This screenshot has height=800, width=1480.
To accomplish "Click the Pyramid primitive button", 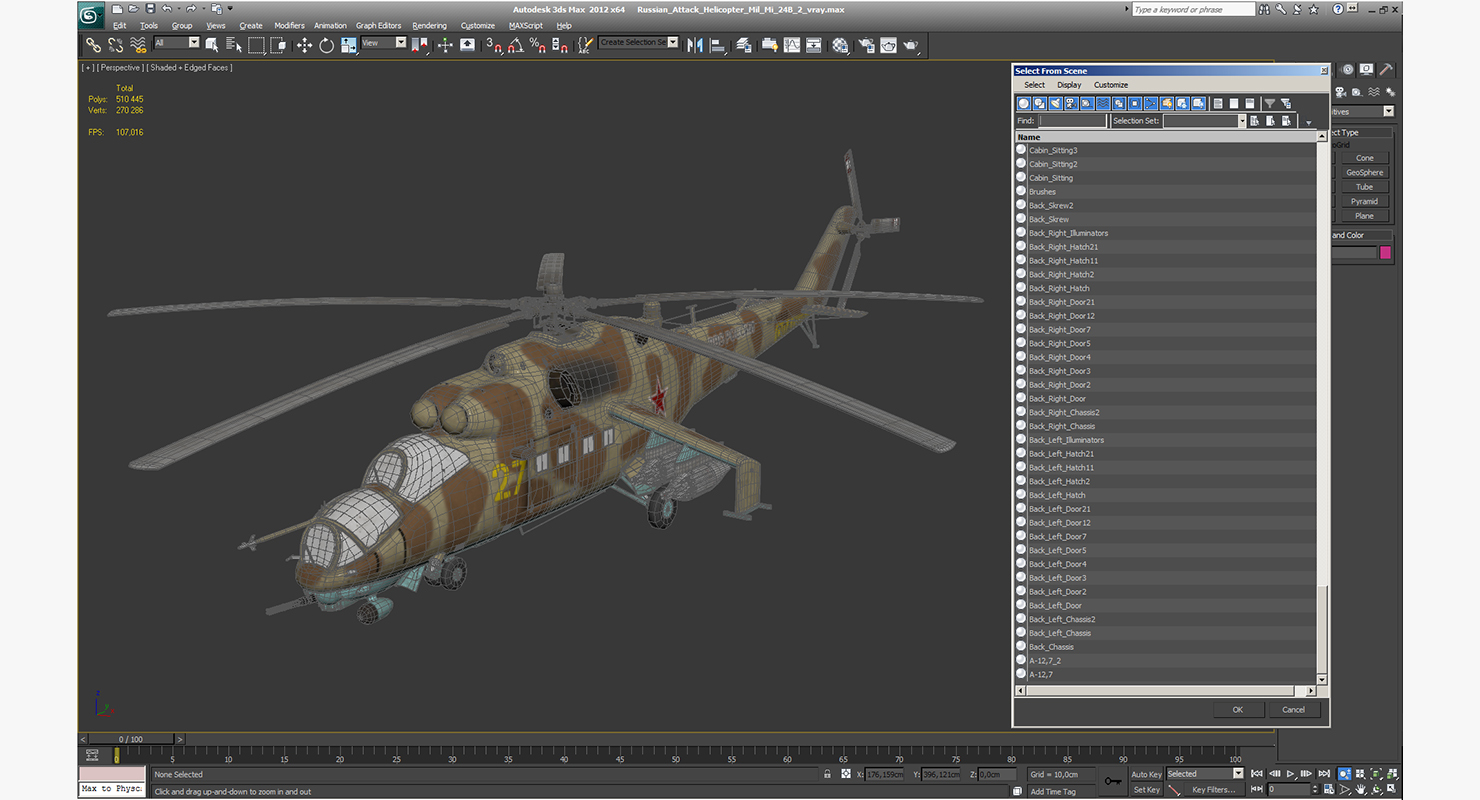I will [1364, 201].
